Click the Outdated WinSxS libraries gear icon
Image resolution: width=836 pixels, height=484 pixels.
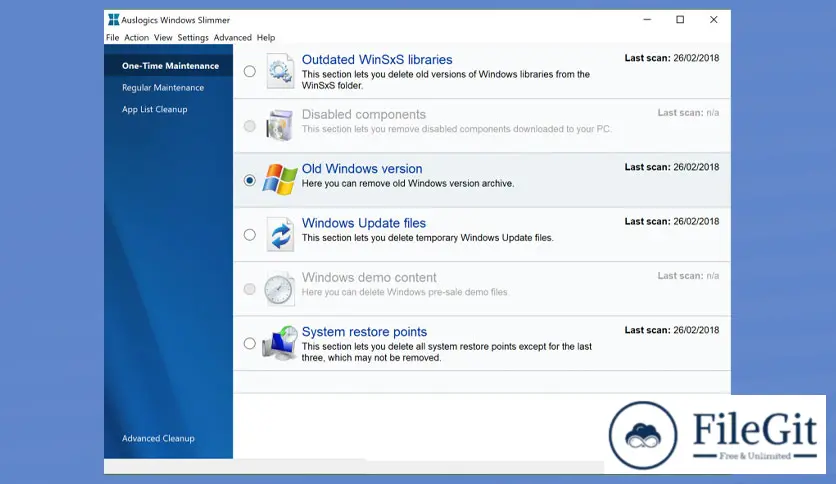coord(280,71)
